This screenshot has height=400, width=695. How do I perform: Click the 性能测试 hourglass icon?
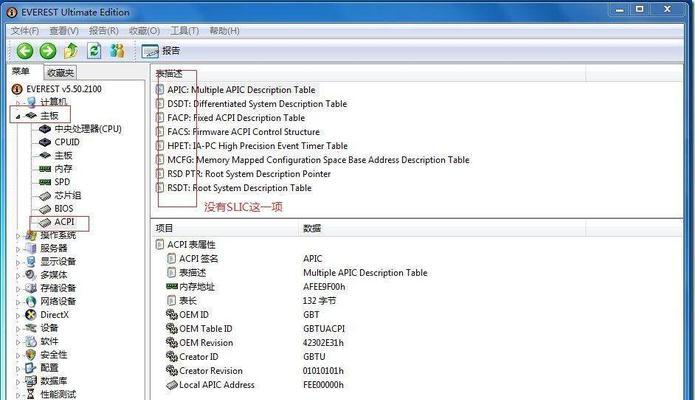(x=31, y=394)
